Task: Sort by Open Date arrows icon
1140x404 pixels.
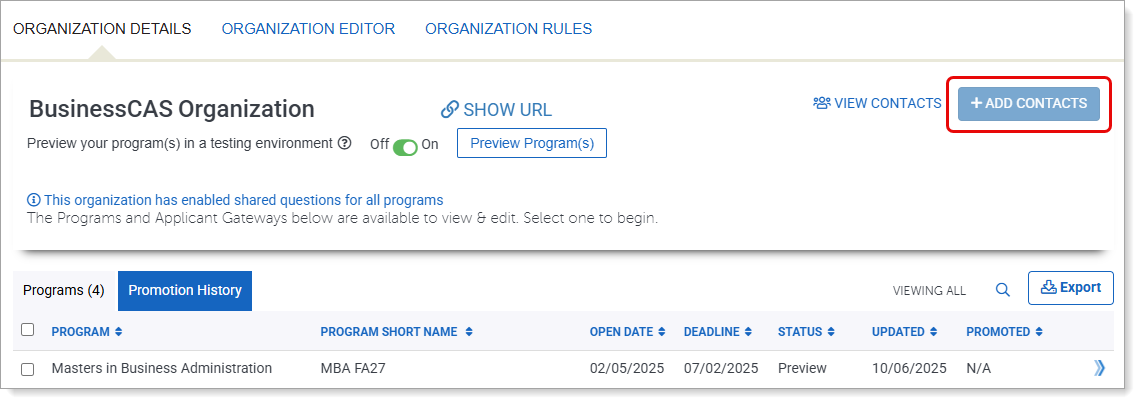Action: click(662, 332)
